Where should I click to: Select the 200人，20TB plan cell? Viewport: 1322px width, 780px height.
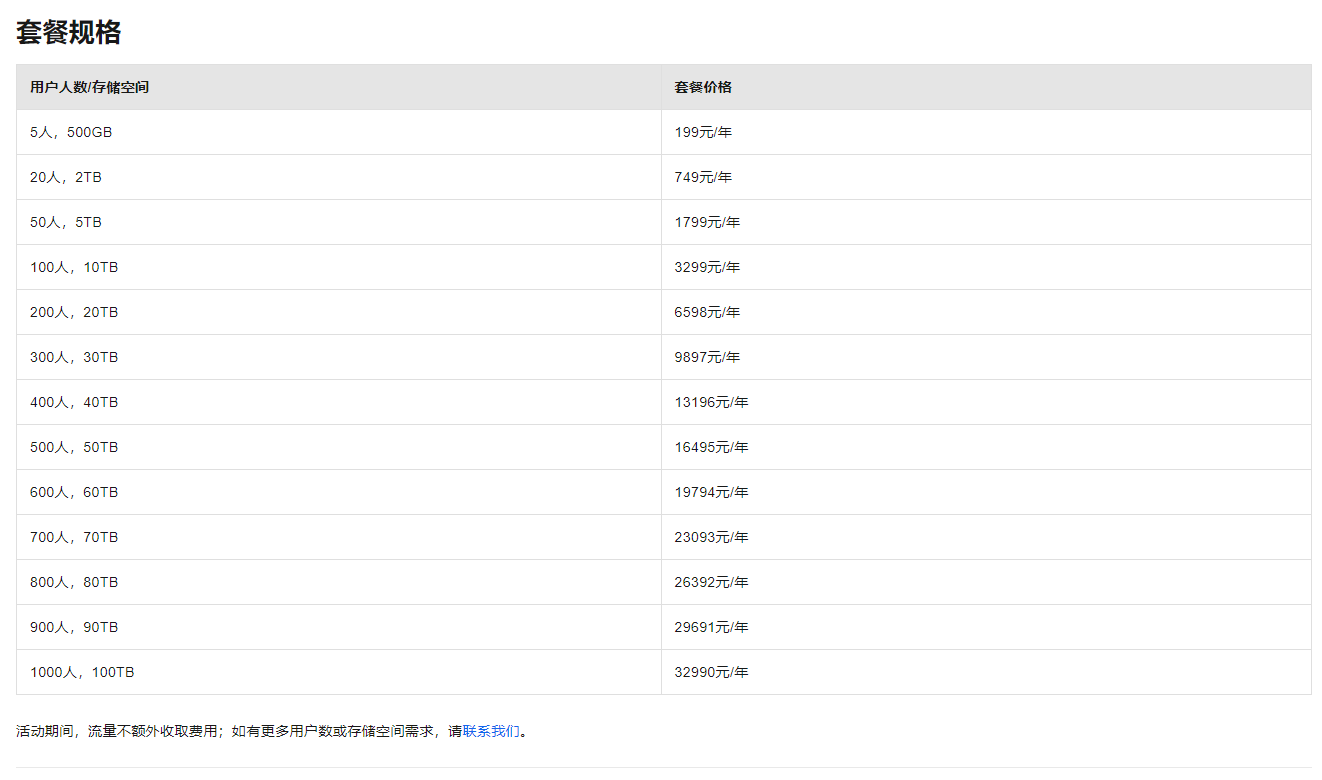pyautogui.click(x=74, y=312)
